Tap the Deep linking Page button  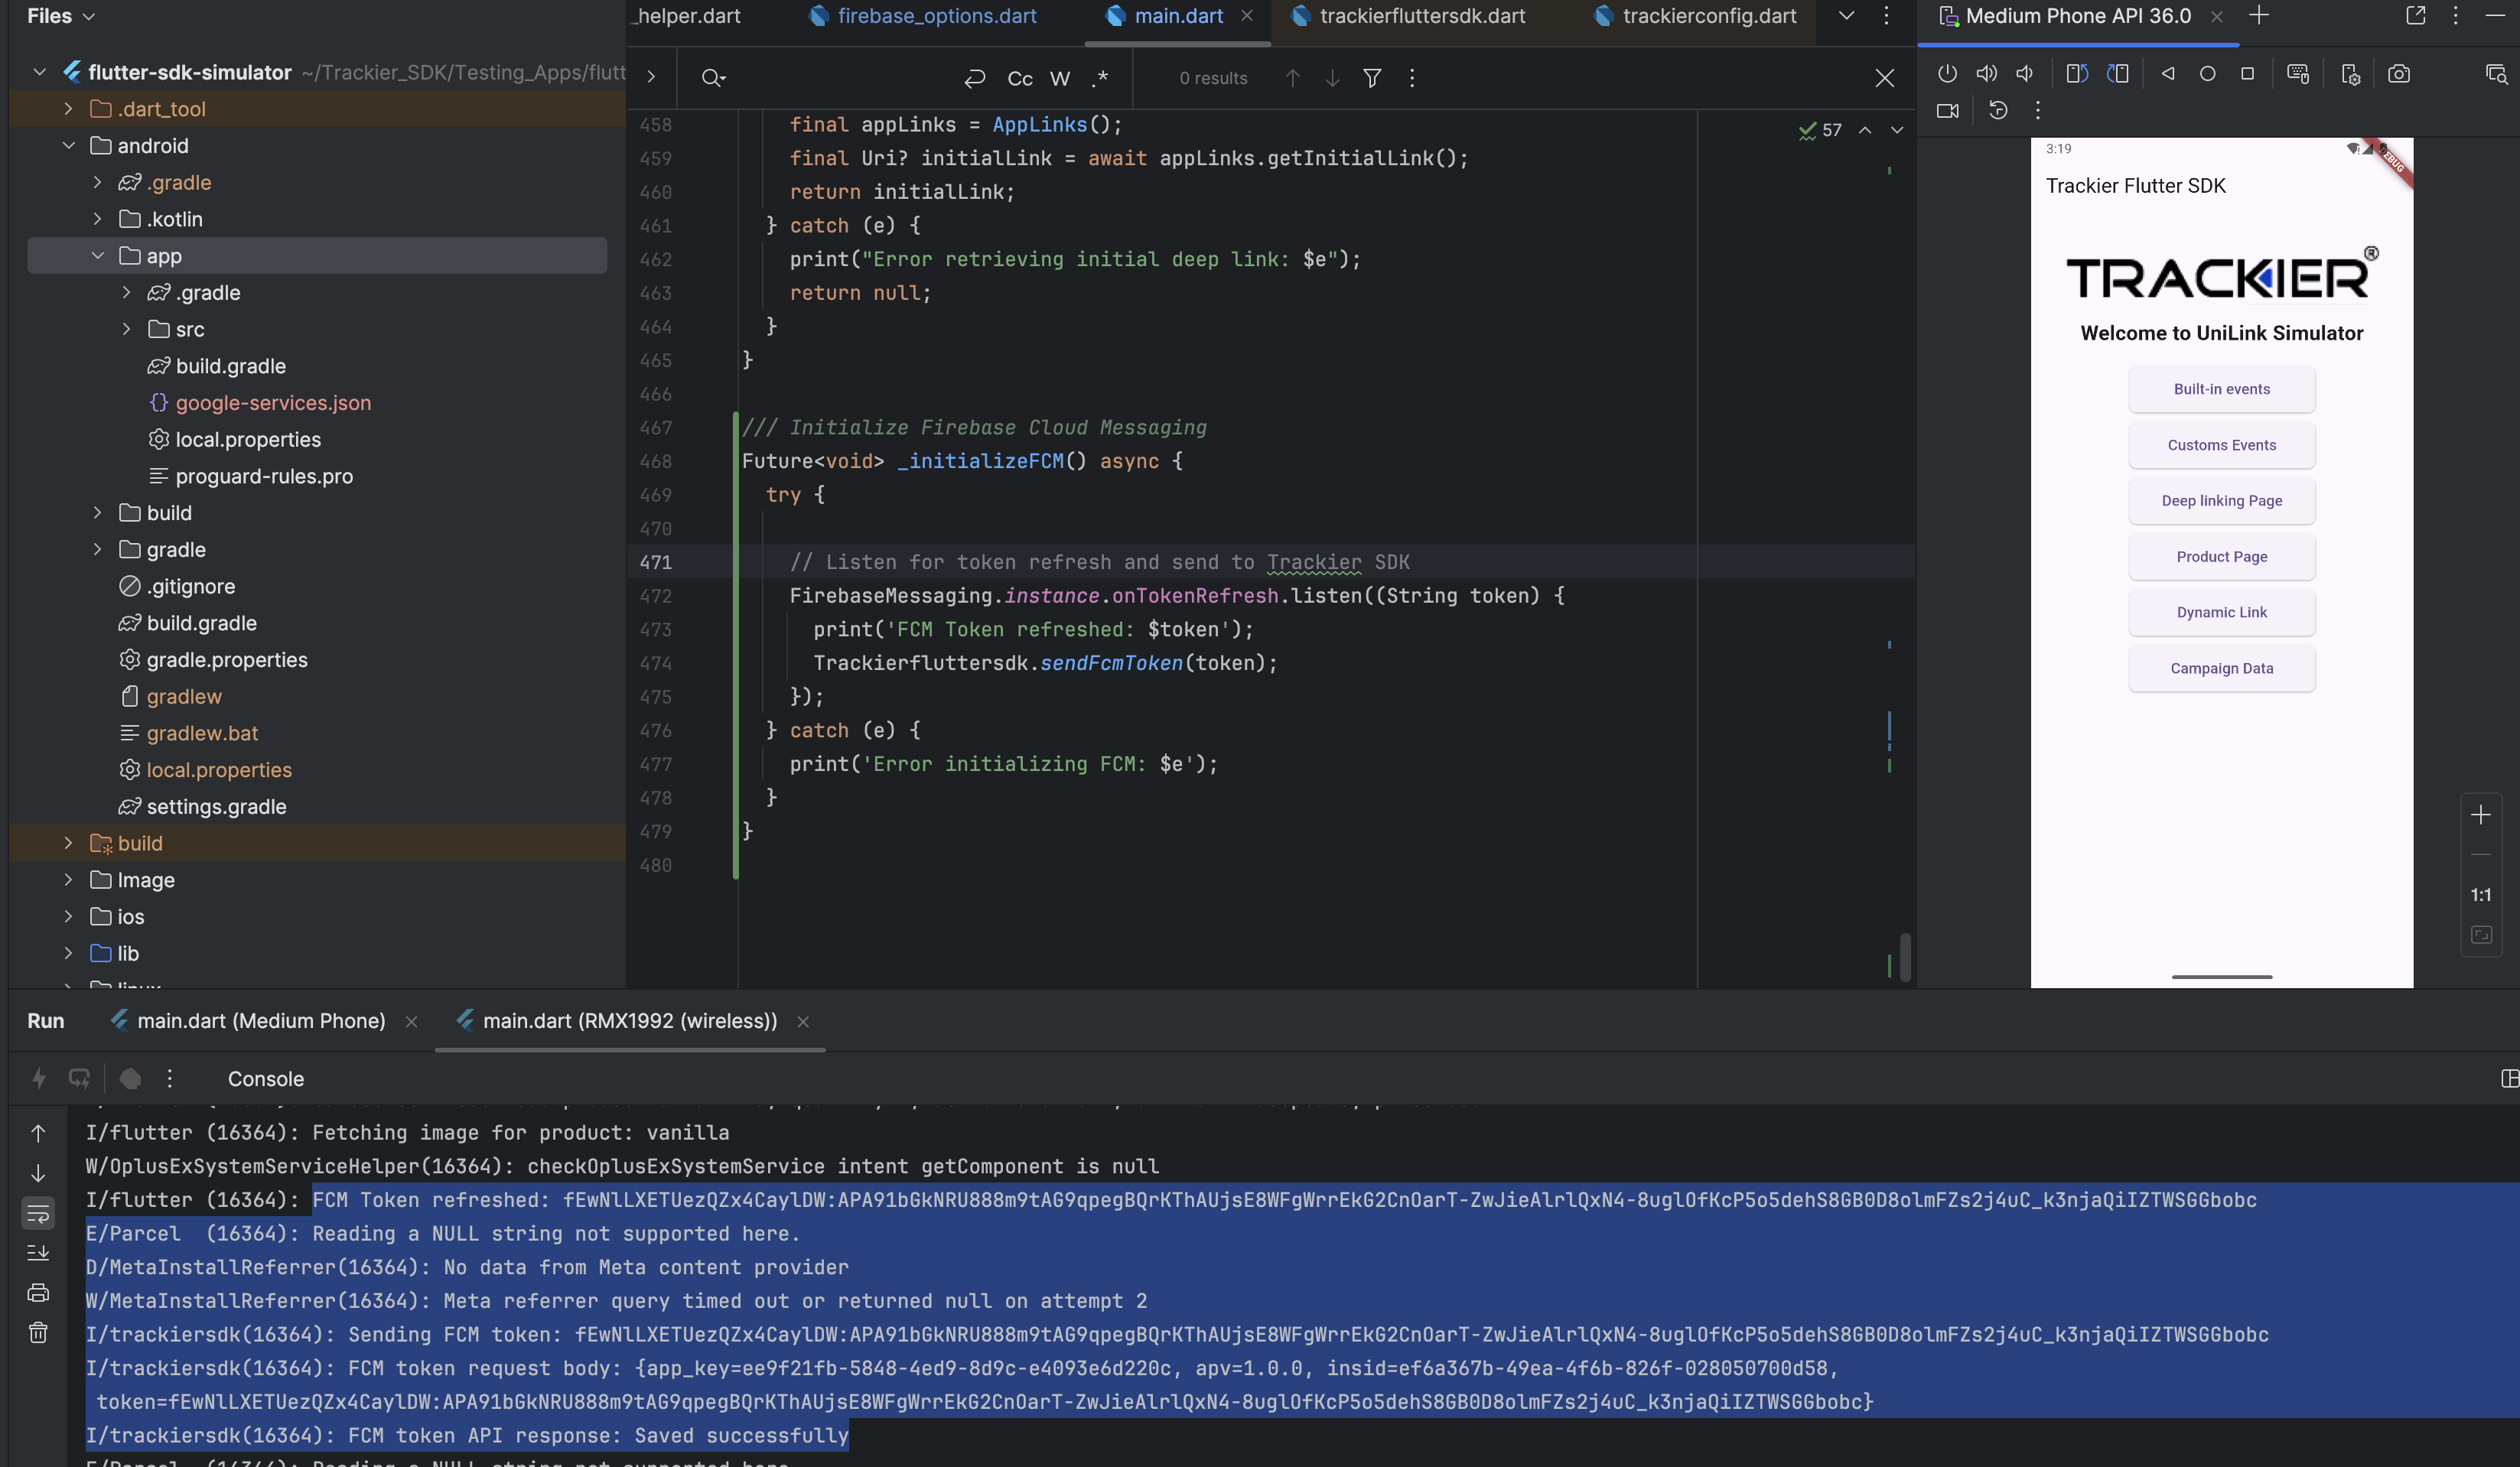[x=2221, y=501]
